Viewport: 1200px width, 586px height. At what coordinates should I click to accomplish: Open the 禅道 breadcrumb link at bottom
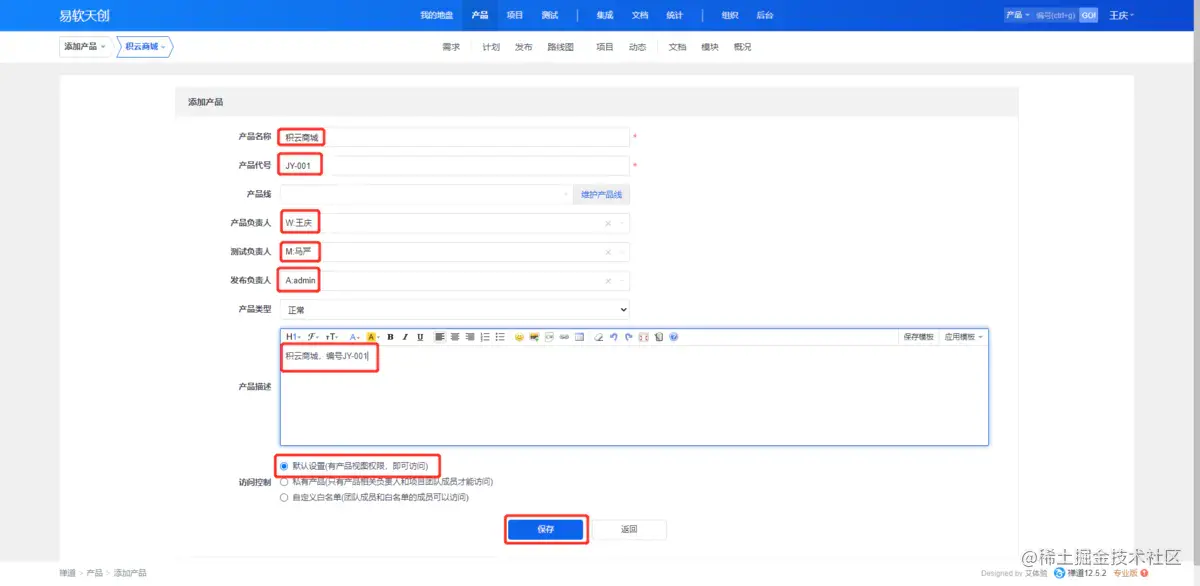(67, 573)
